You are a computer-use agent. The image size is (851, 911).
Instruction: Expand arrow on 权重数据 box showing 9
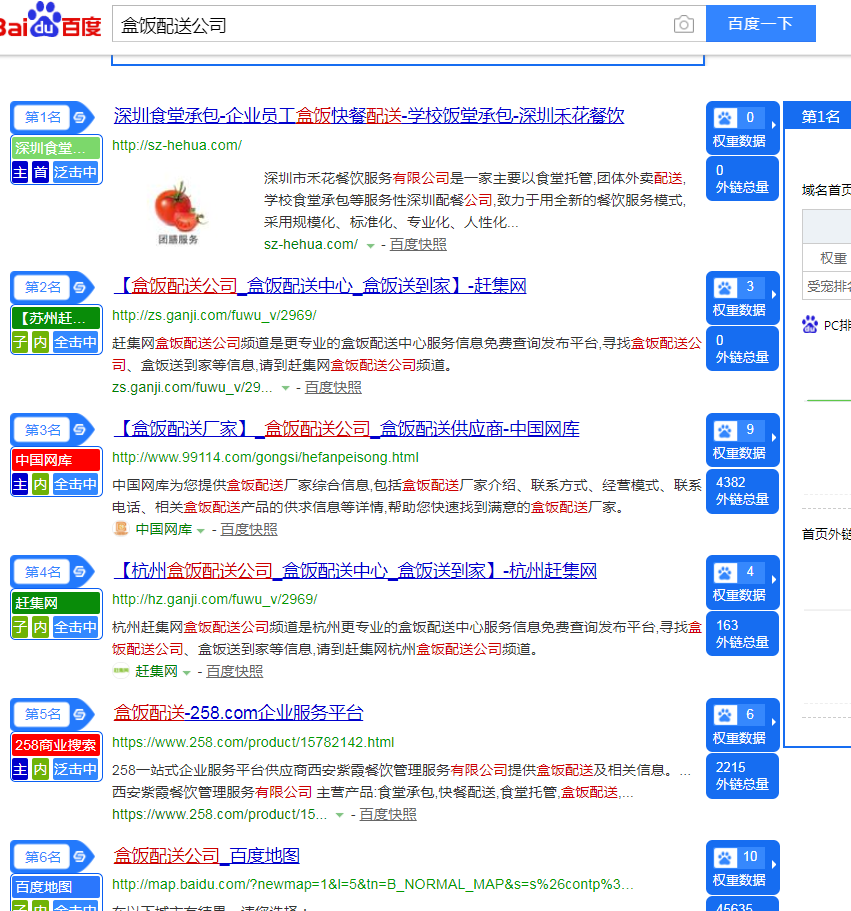(773, 437)
